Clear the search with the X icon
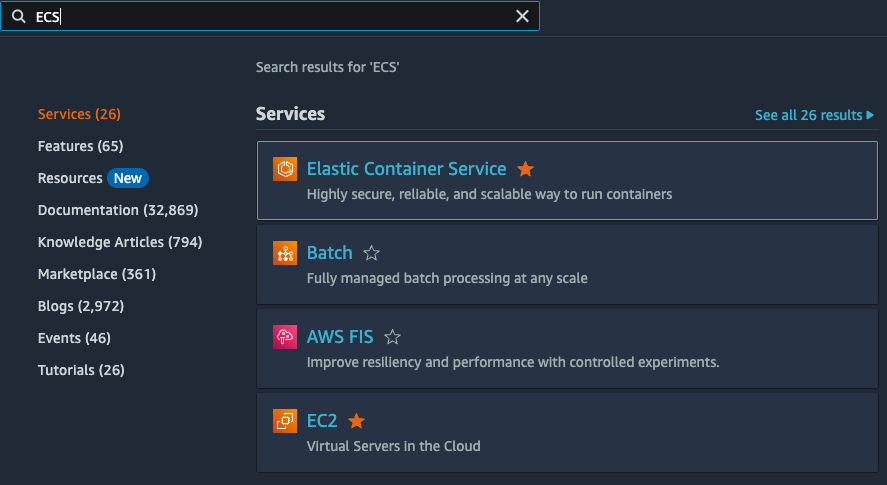 pos(522,16)
